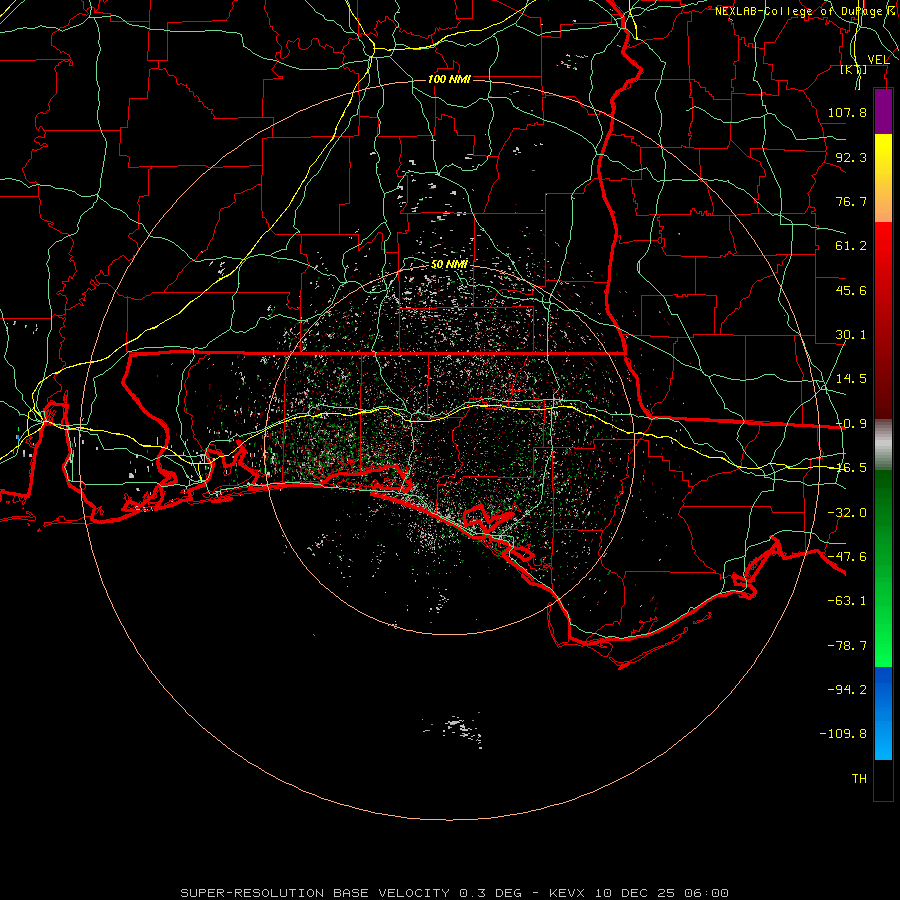Viewport: 900px width, 900px height.
Task: Click the 100 NMI range ring label
Action: [449, 79]
